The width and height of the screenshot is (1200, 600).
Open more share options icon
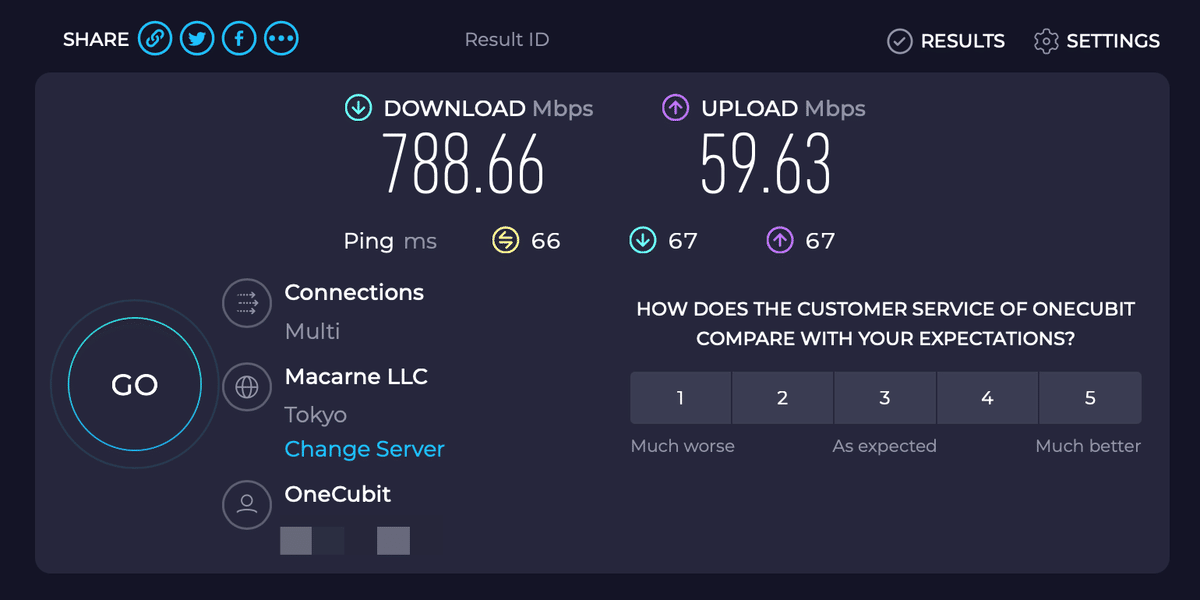click(x=282, y=39)
